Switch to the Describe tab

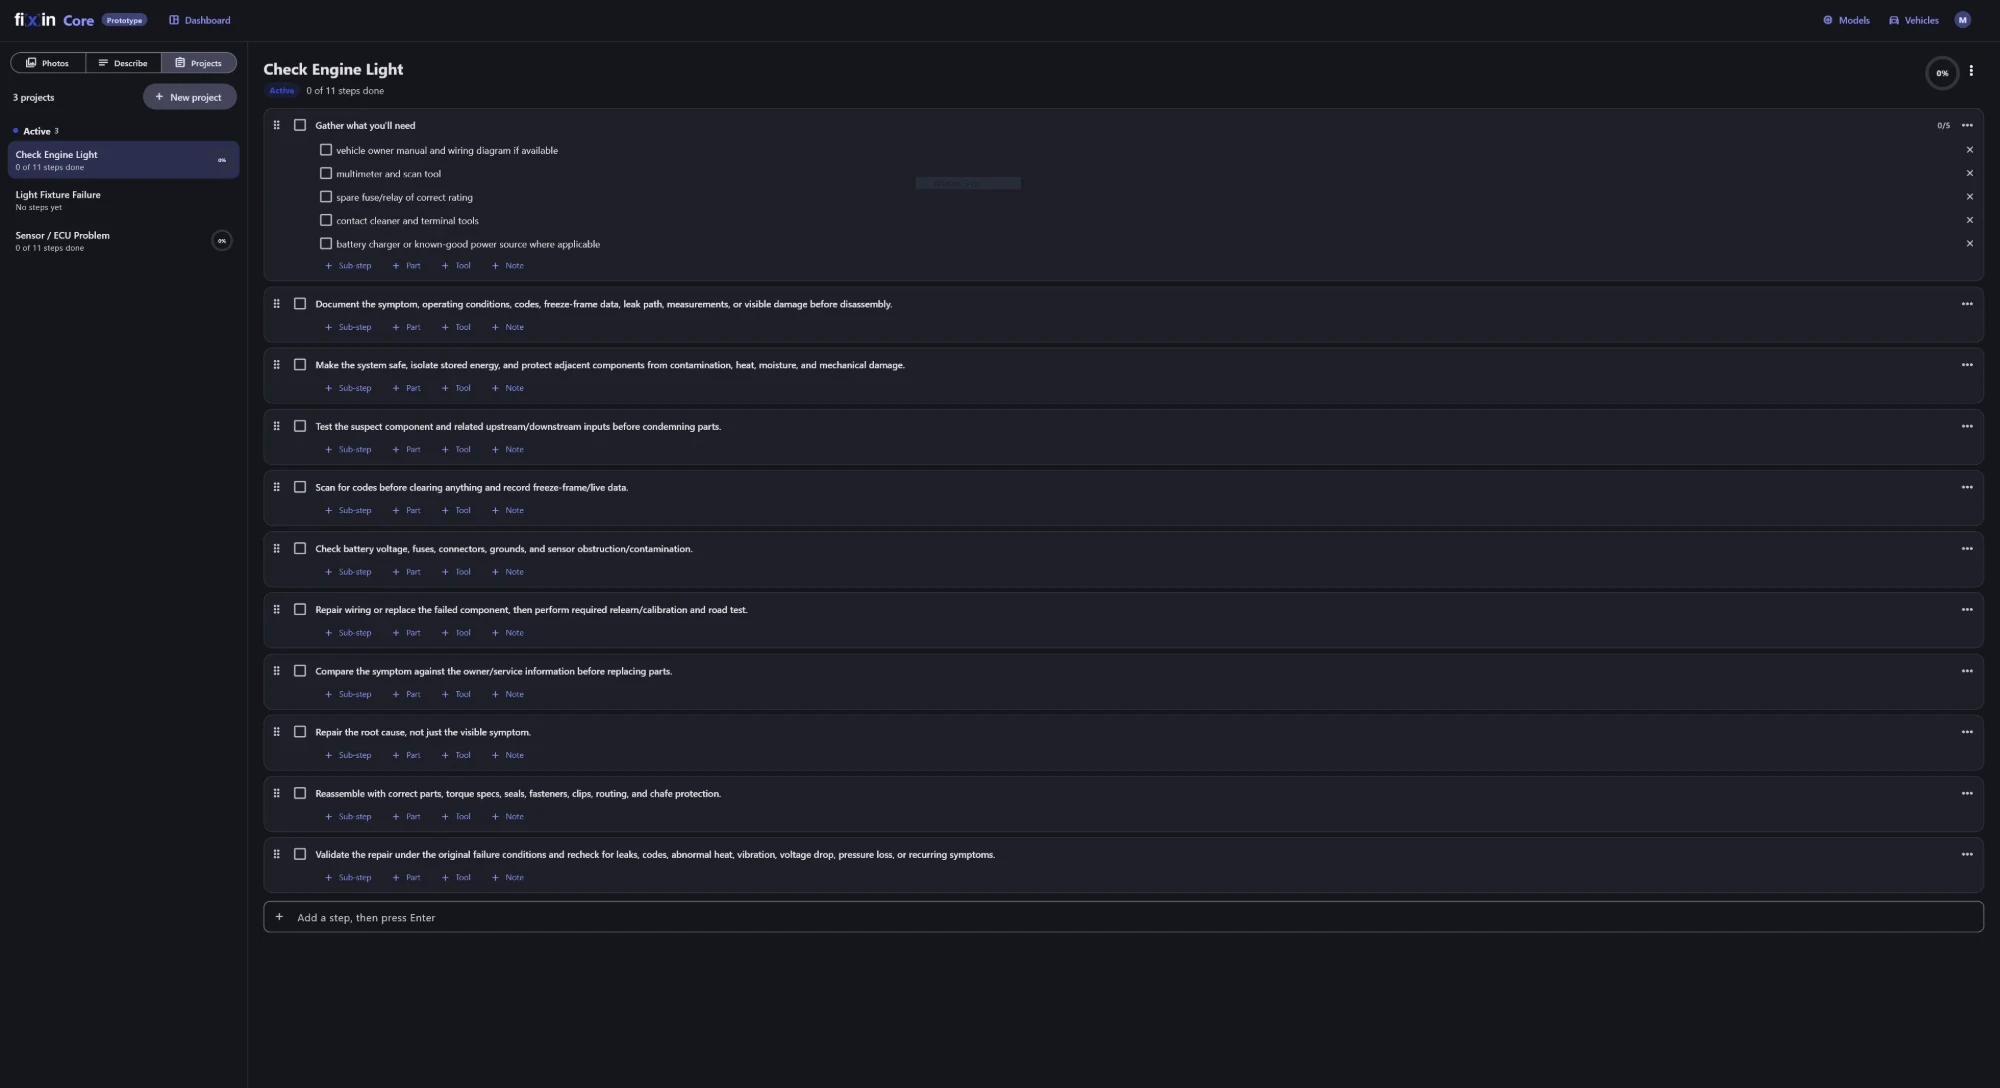coord(123,63)
